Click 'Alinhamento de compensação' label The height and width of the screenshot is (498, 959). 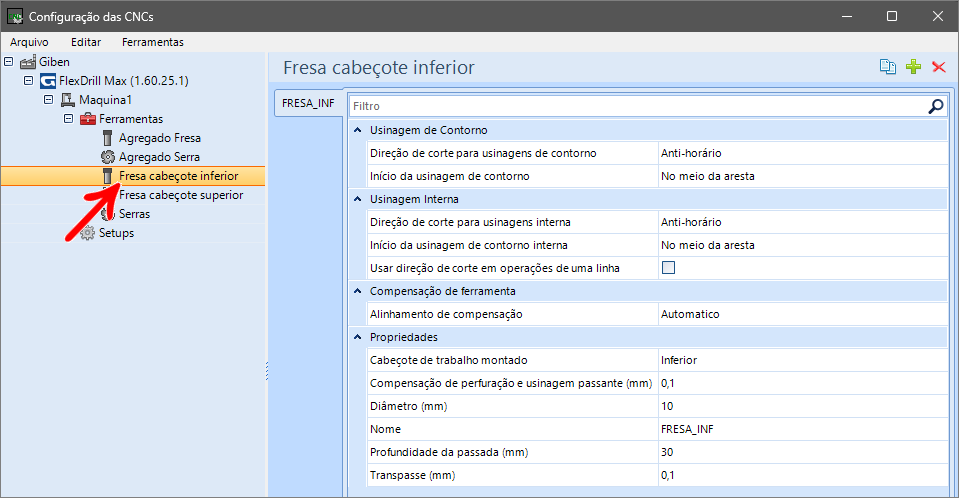coord(446,314)
